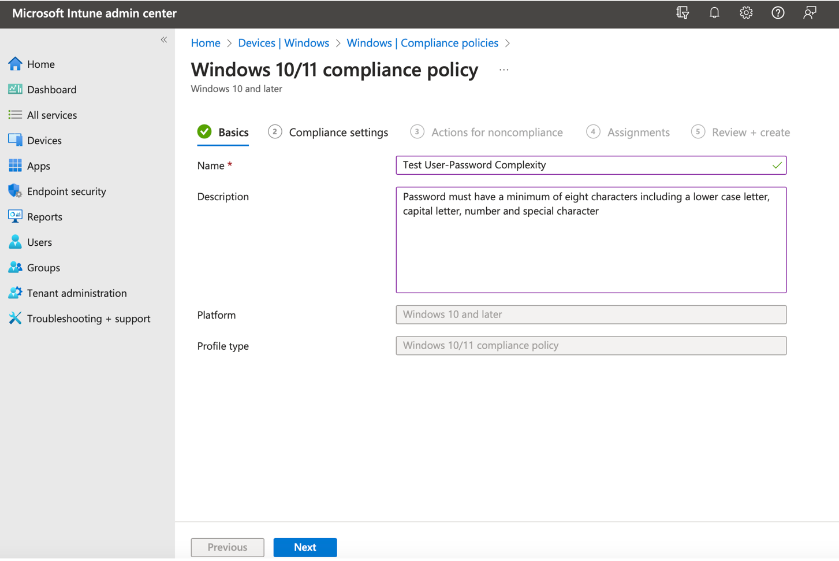The width and height of the screenshot is (839, 561).
Task: Click the Troubleshooting + support tools icon
Action: click(x=15, y=318)
